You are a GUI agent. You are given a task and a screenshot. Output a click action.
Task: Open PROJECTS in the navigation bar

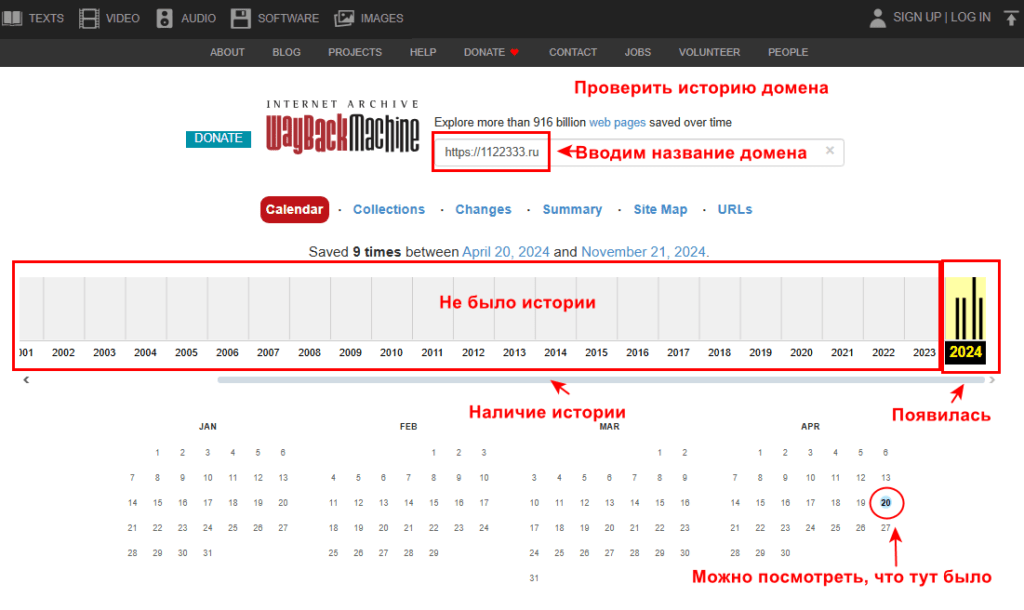tap(355, 52)
